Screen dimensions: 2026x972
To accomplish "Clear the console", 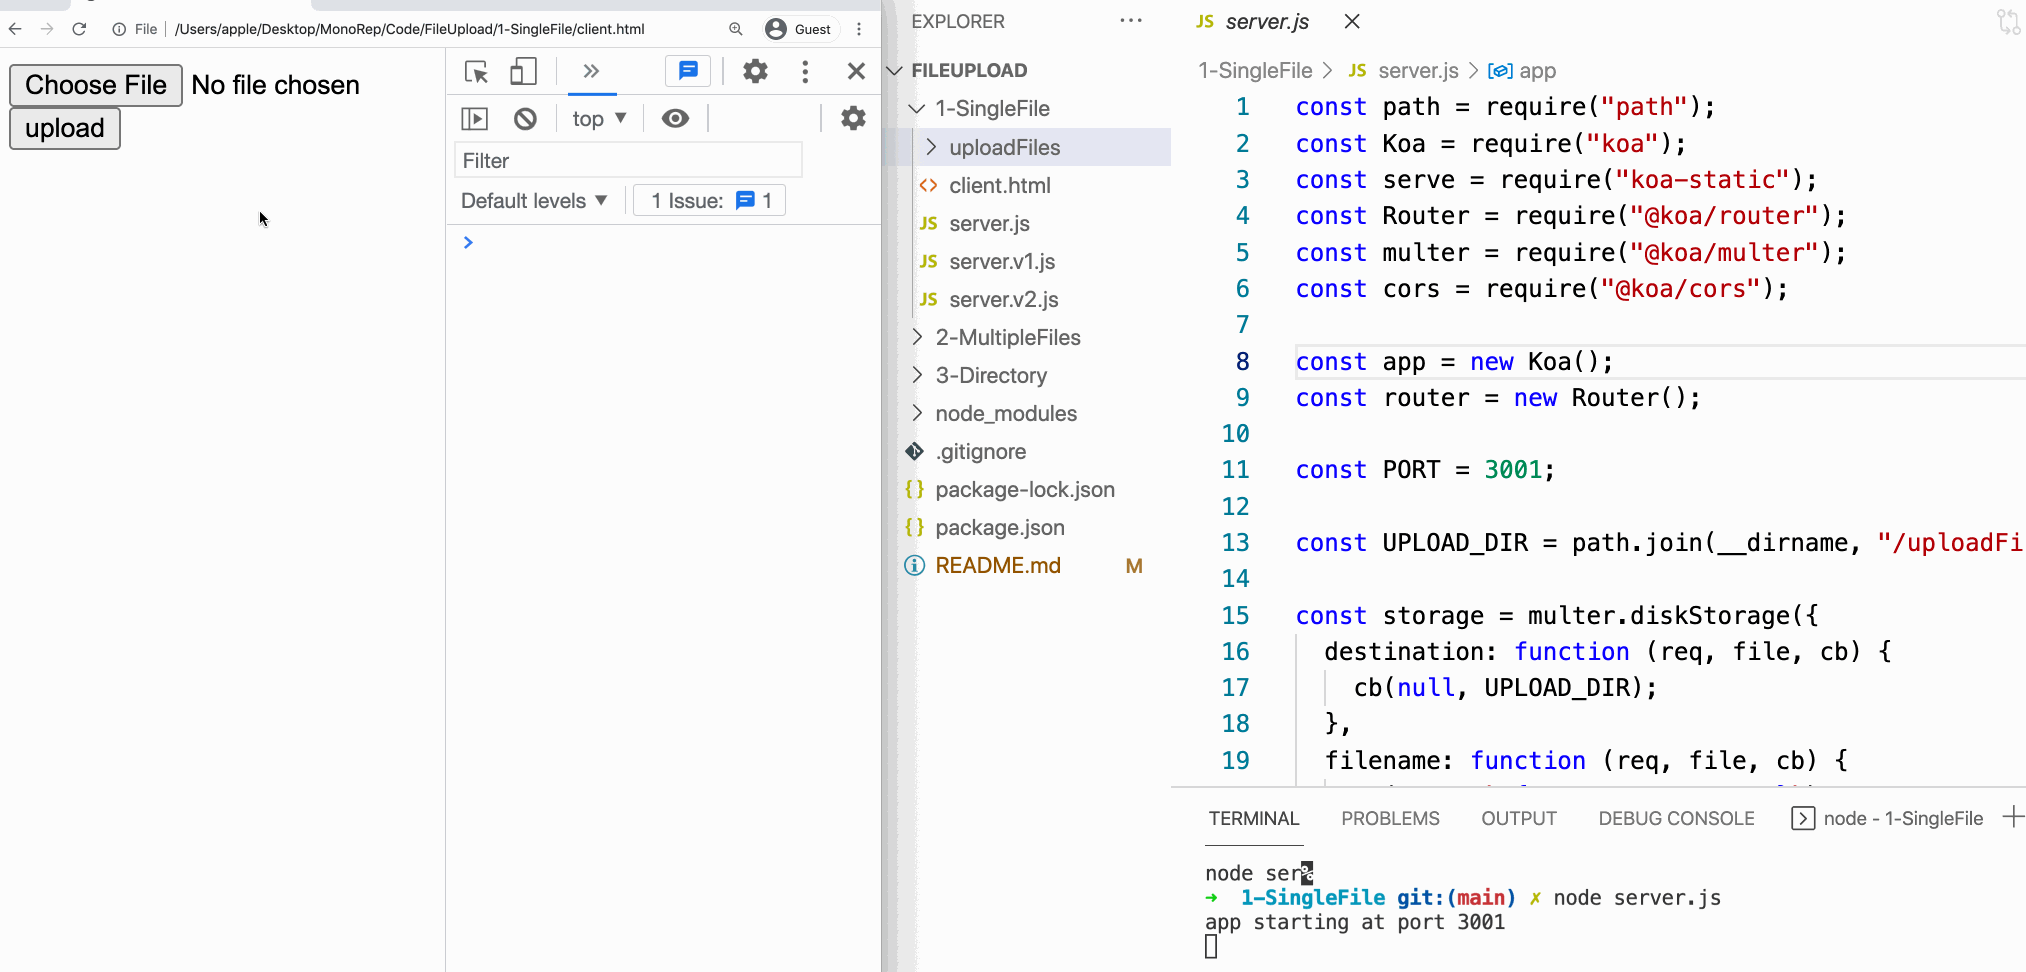I will coord(525,119).
